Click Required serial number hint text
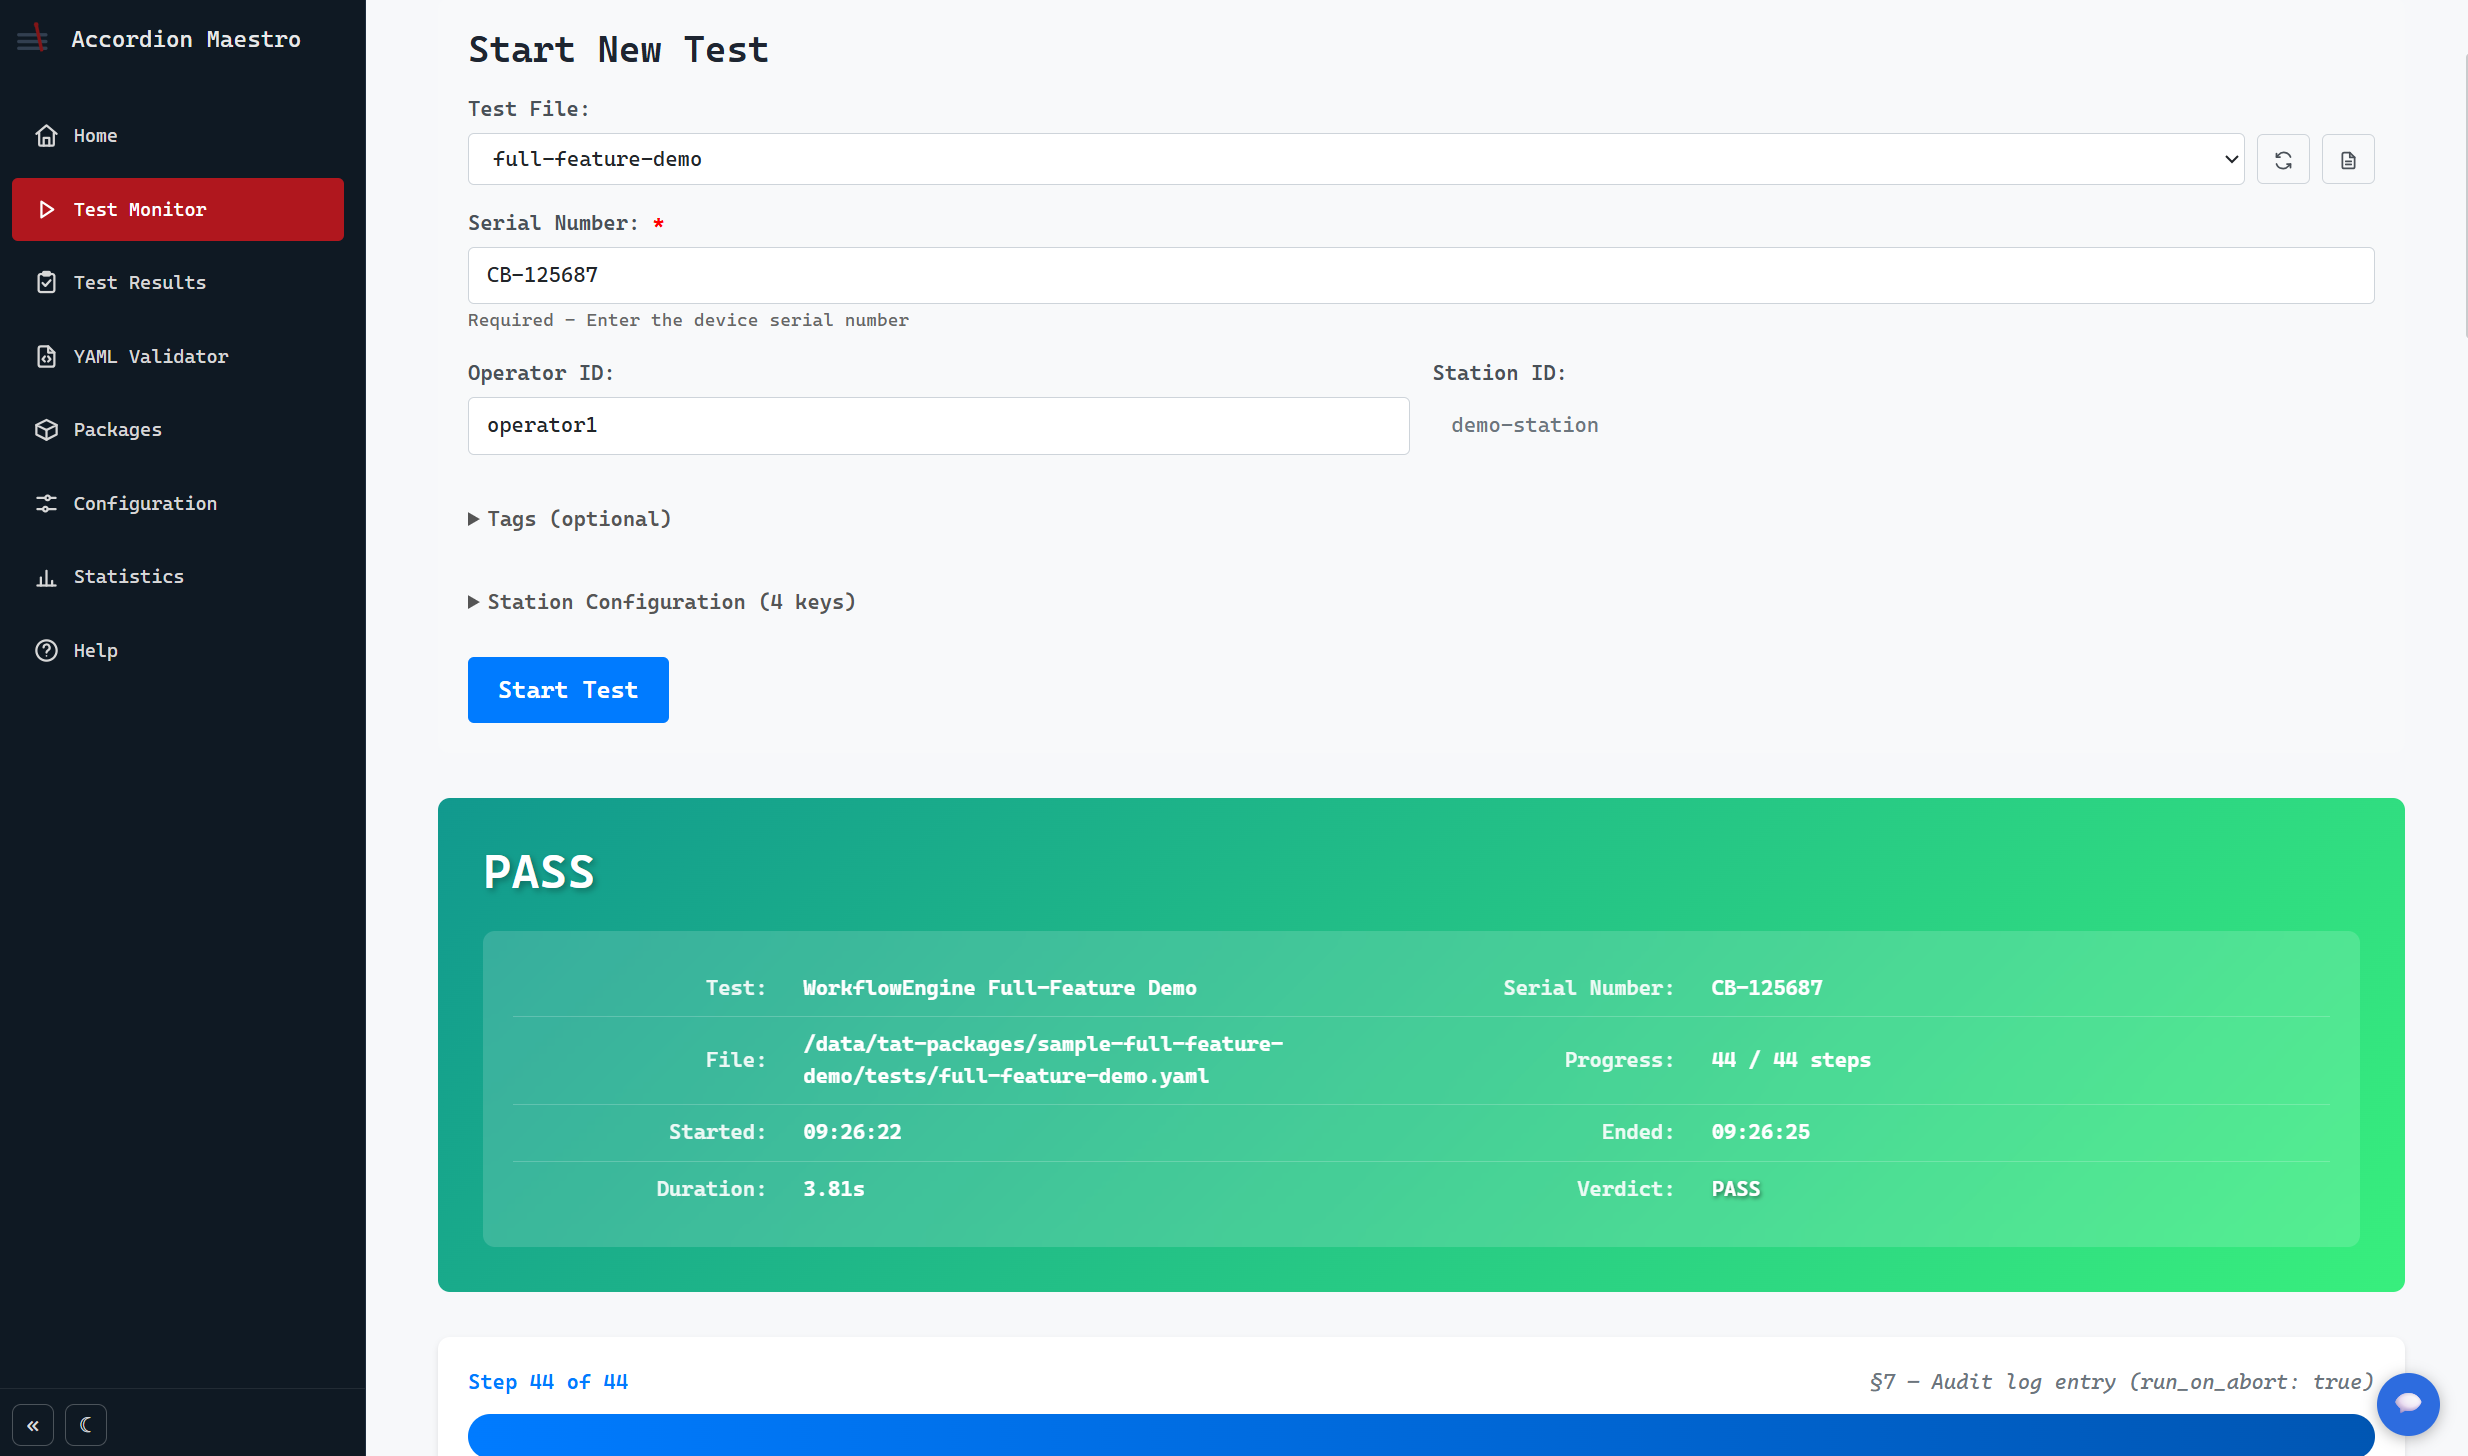Image resolution: width=2468 pixels, height=1456 pixels. click(x=688, y=320)
